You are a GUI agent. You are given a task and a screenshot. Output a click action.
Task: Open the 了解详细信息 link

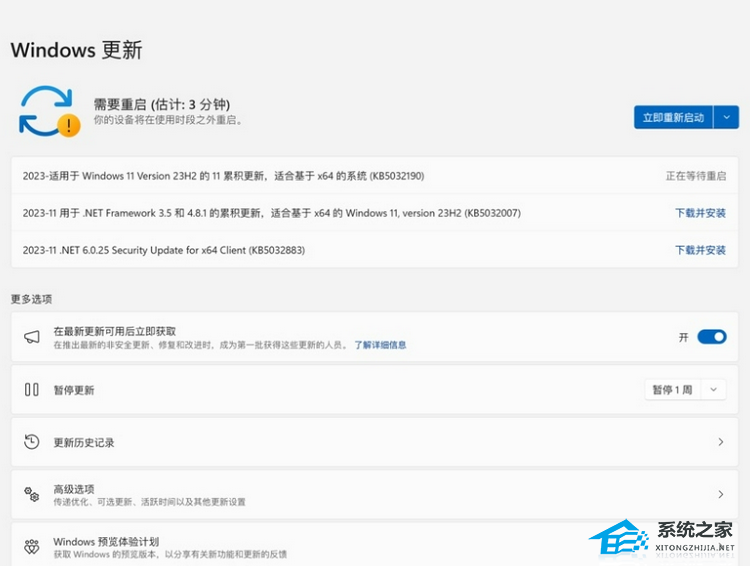coord(380,345)
